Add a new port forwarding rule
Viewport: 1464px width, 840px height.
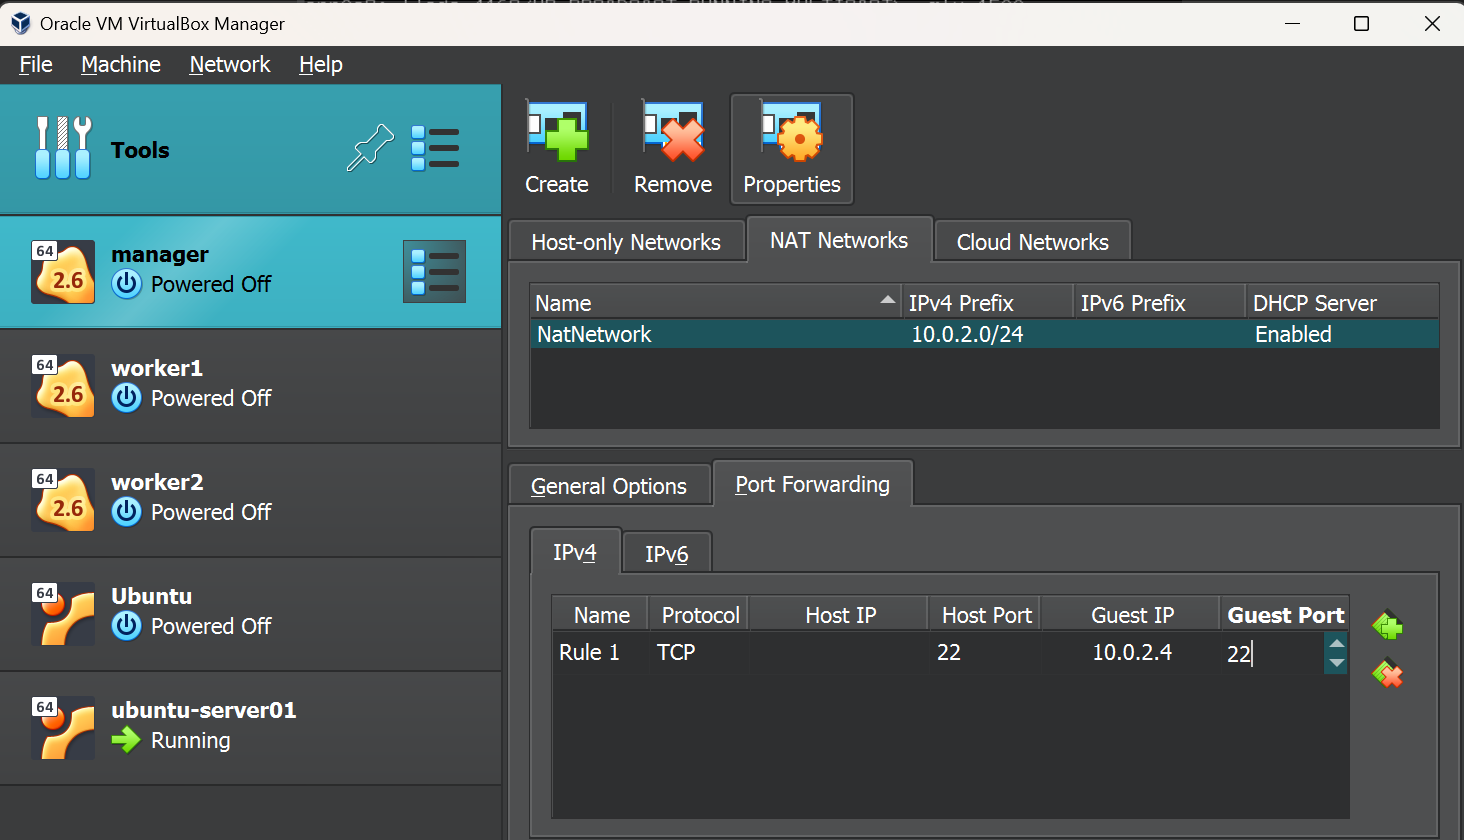pos(1387,626)
